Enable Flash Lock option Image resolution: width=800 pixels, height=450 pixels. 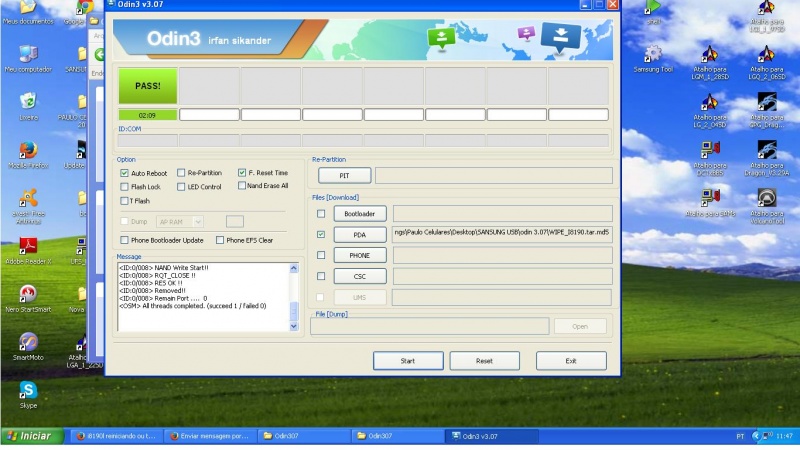pyautogui.click(x=124, y=187)
